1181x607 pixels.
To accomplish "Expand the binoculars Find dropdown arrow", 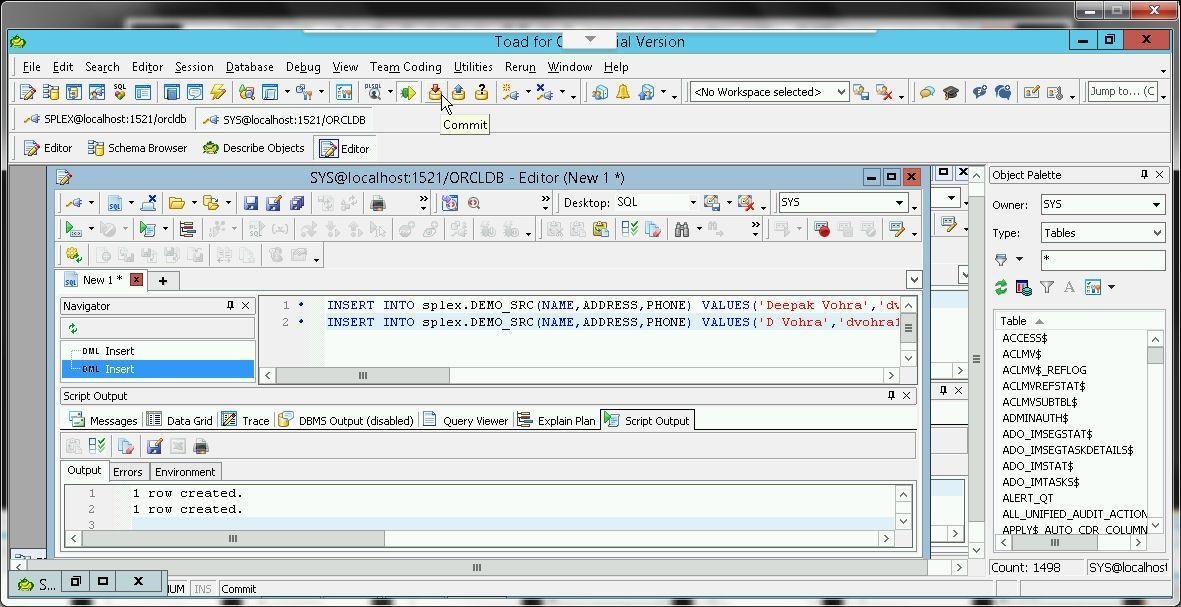I will pyautogui.click(x=699, y=229).
